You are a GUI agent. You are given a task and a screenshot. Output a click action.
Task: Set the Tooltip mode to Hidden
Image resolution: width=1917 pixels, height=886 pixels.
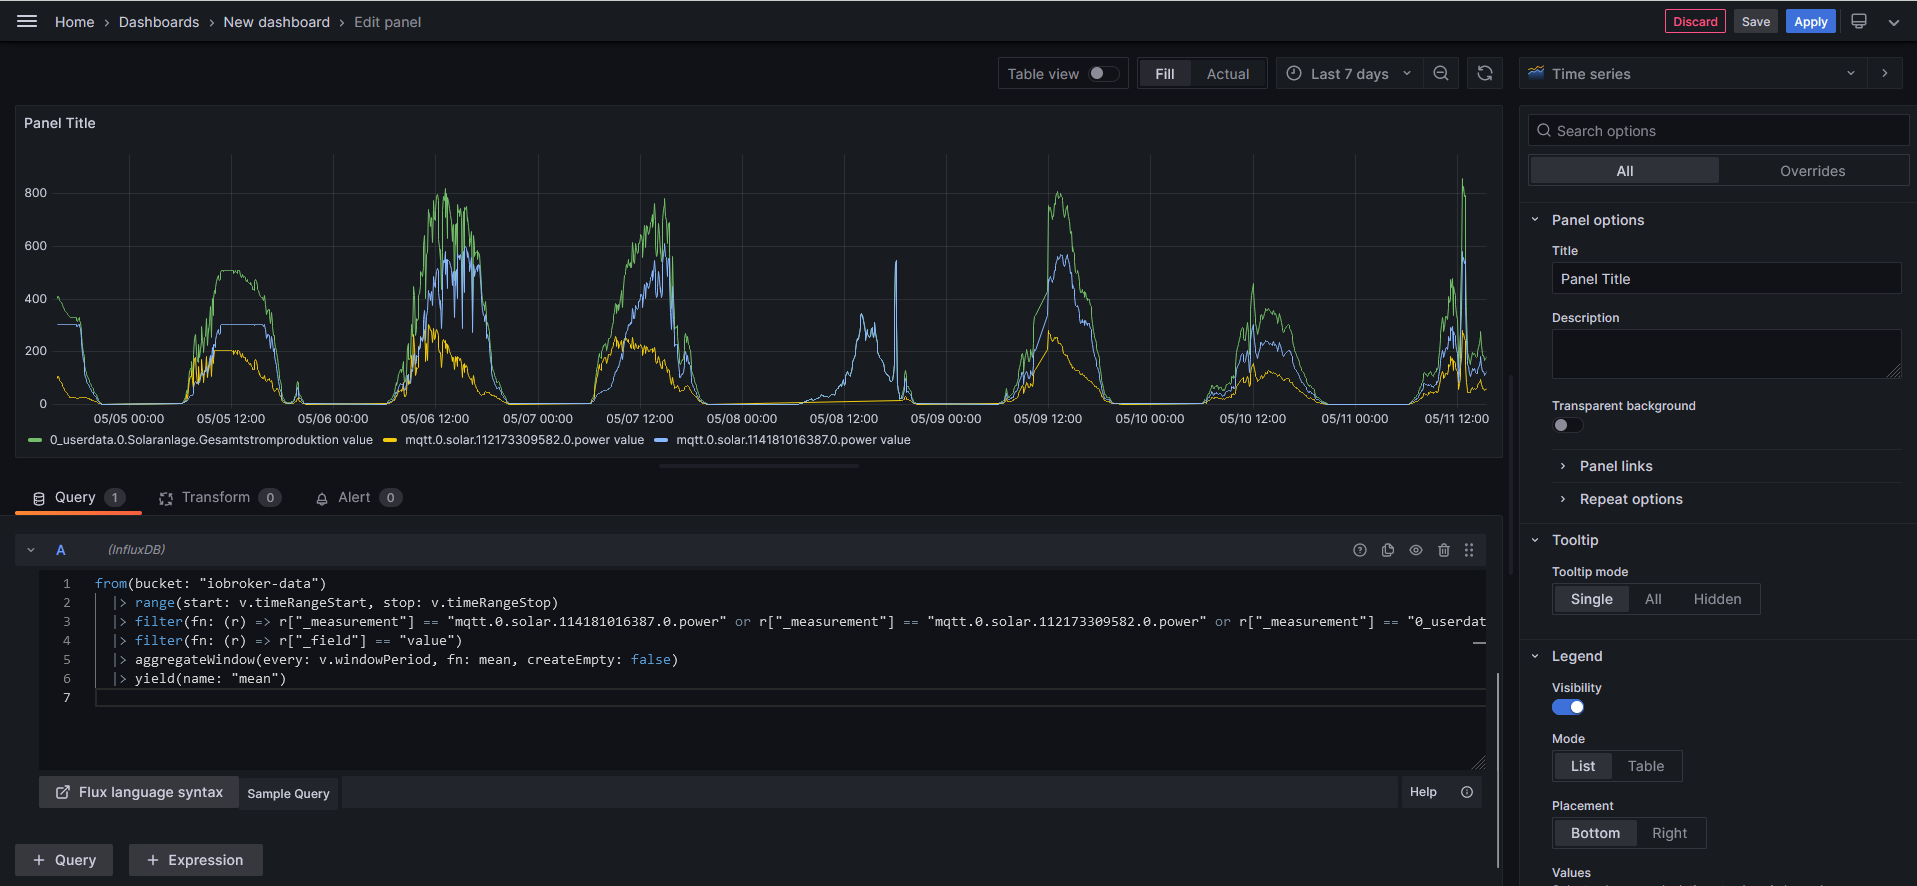point(1717,599)
